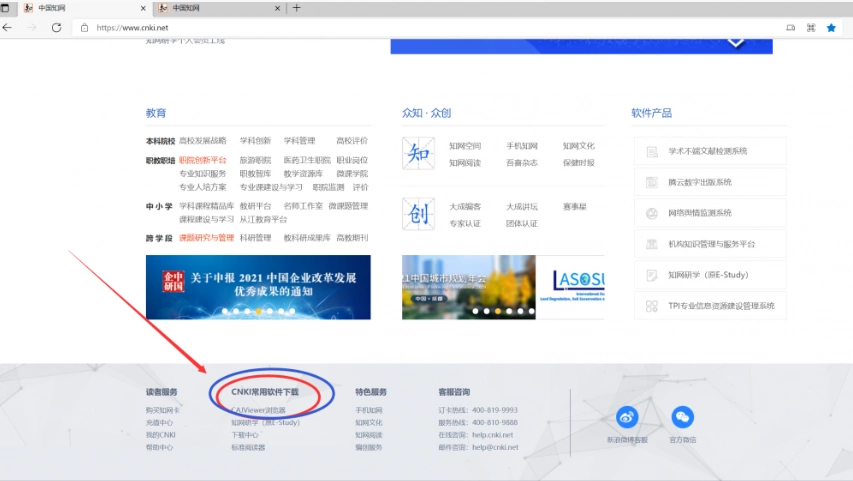Click the browser Forward arrow
Viewport: 853px width, 481px height.
coord(32,27)
